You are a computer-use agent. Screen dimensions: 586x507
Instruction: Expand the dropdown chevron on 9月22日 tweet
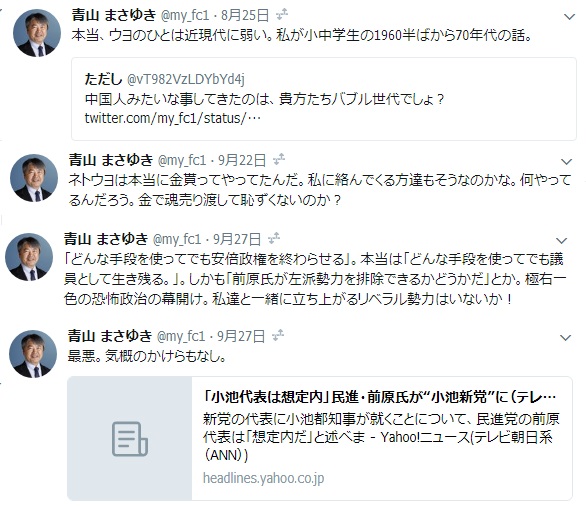[567, 162]
